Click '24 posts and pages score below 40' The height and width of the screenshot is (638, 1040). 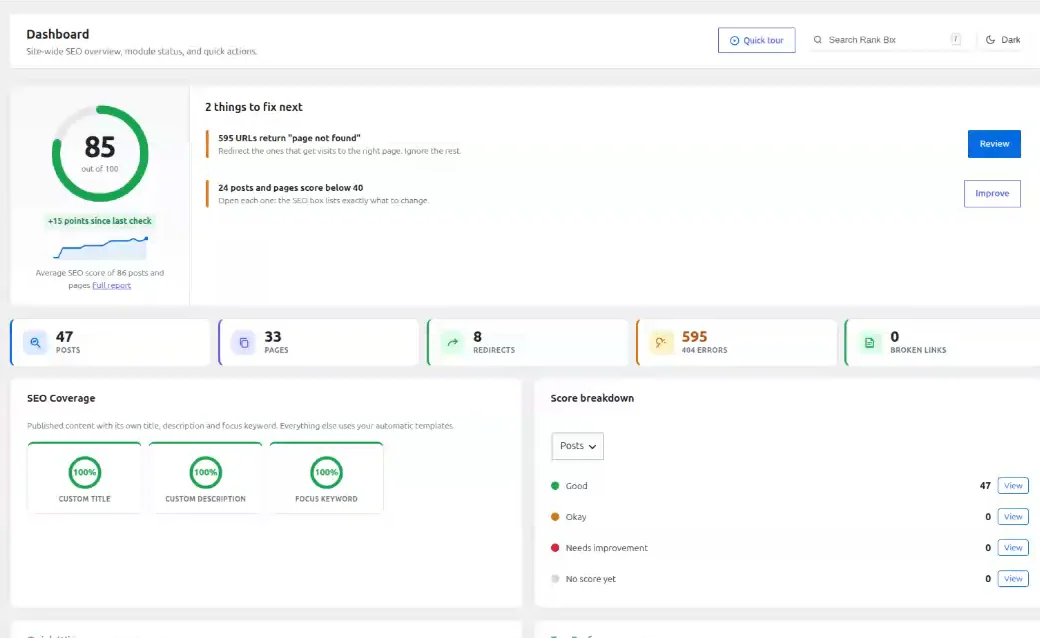point(291,188)
